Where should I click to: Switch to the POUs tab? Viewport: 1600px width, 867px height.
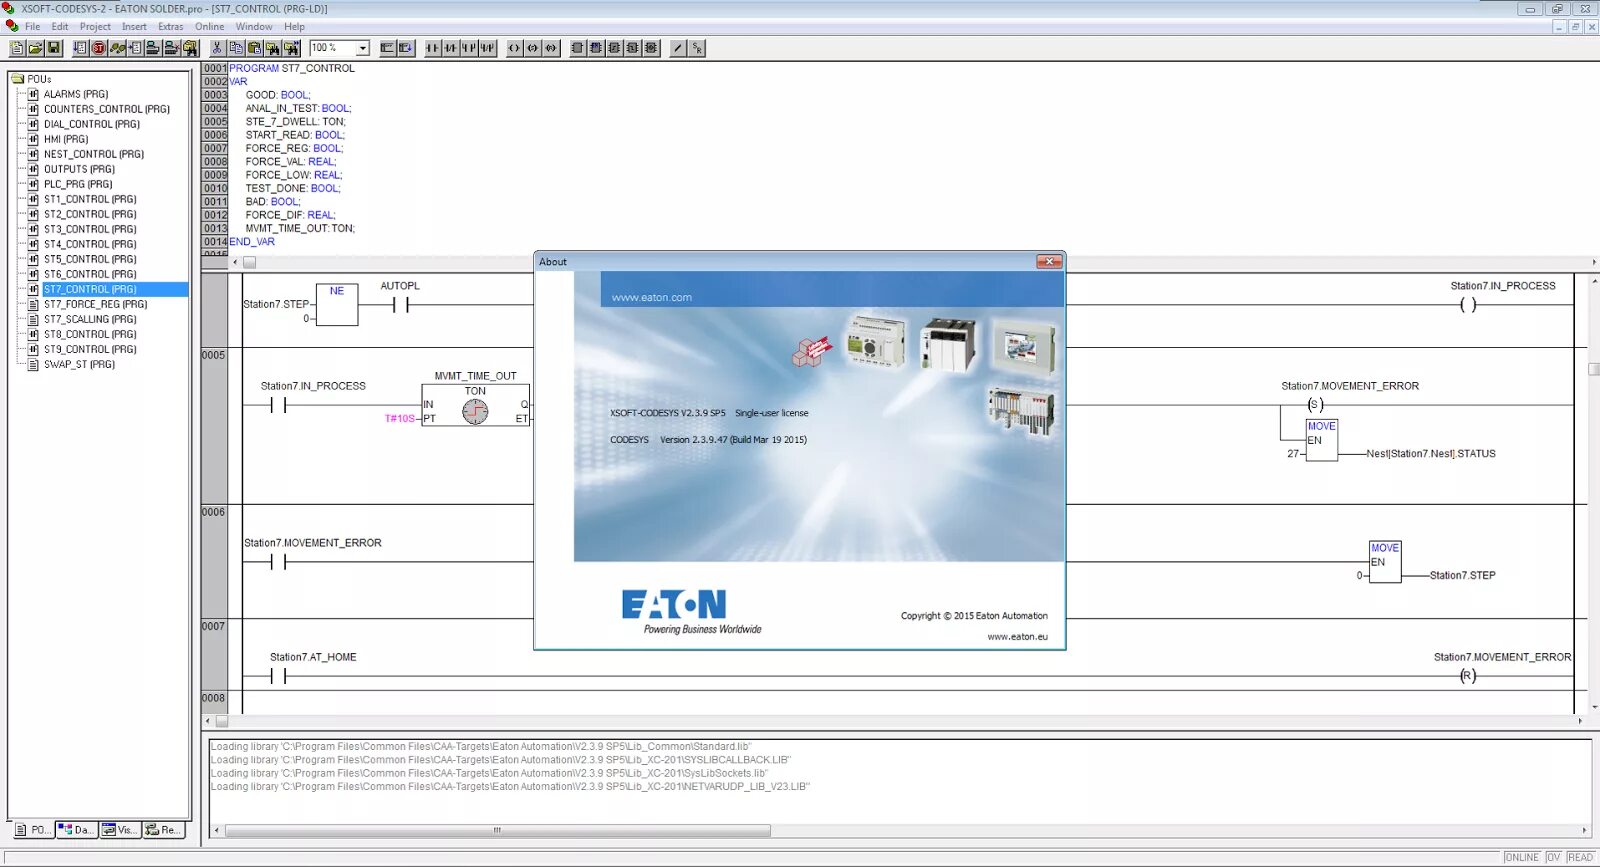tap(33, 830)
